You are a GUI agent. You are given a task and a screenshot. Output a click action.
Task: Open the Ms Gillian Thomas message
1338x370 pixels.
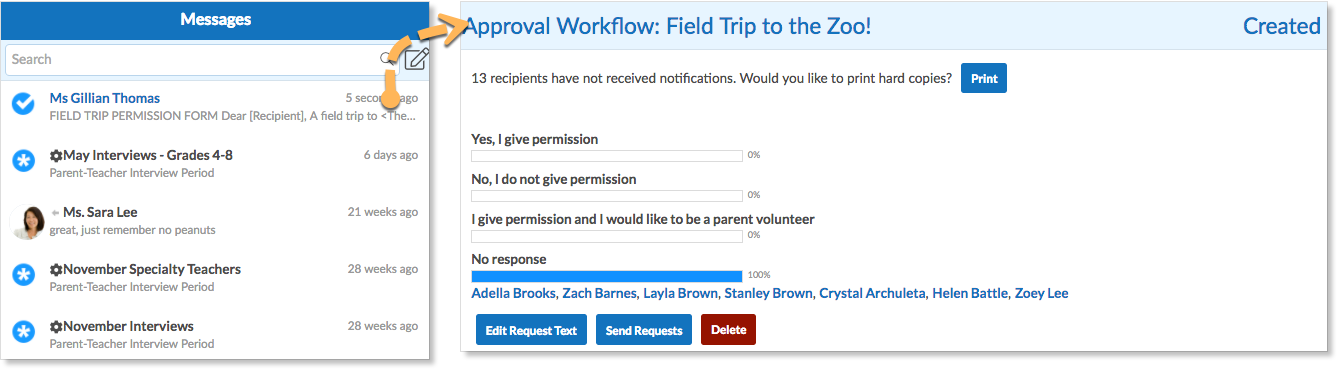215,106
